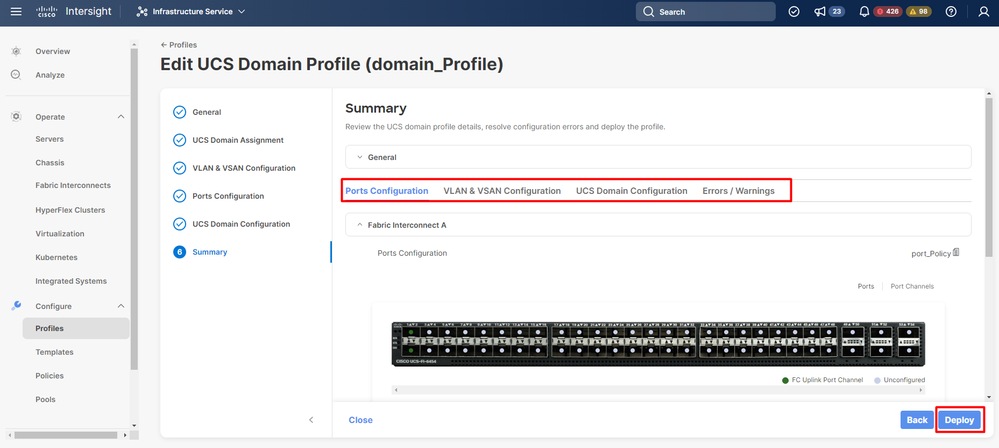Collapse the wizard steps panel arrow
Image resolution: width=999 pixels, height=448 pixels.
[x=311, y=420]
